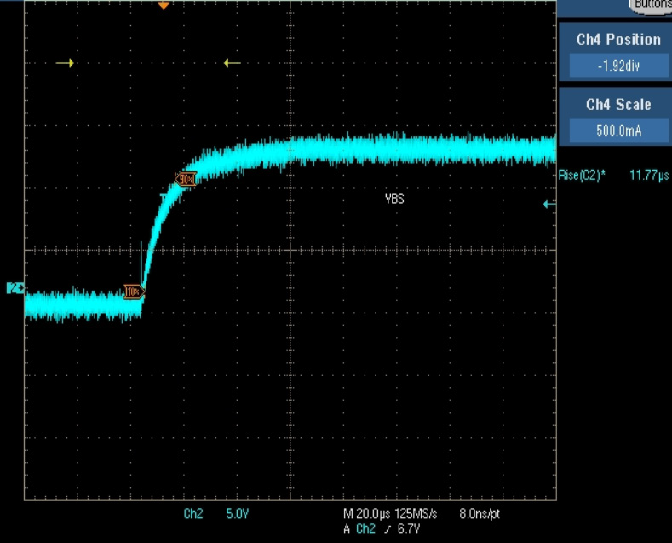Click the YBS text label on the graticule
The image size is (672, 543).
tap(394, 199)
